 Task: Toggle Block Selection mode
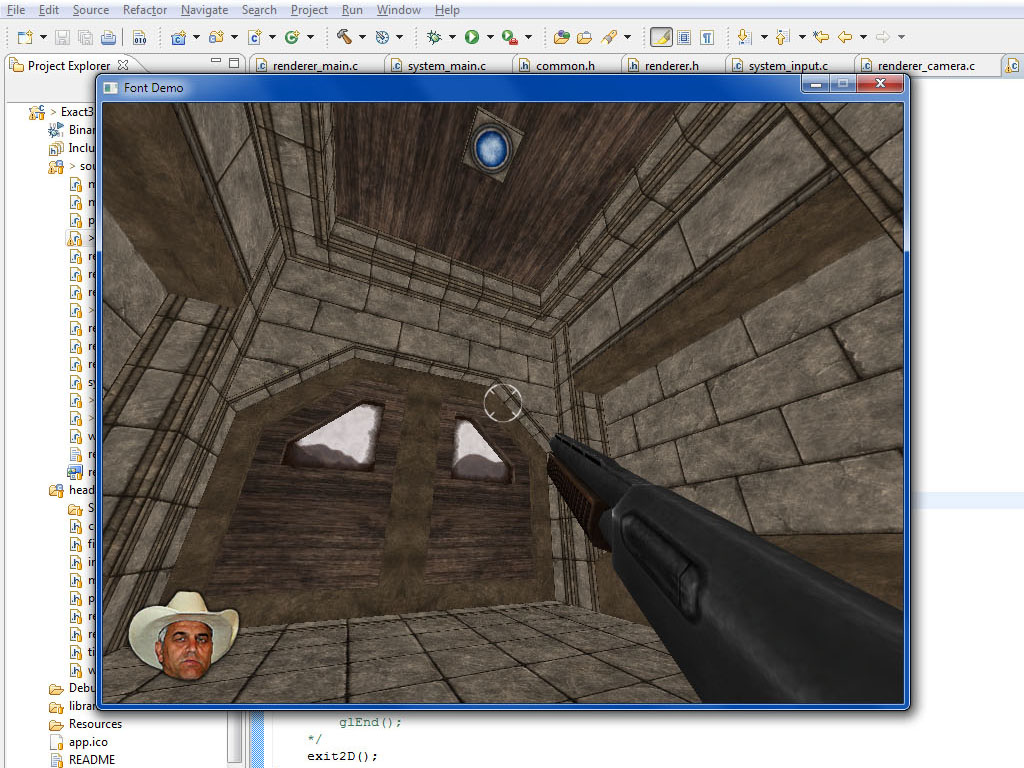(x=684, y=37)
